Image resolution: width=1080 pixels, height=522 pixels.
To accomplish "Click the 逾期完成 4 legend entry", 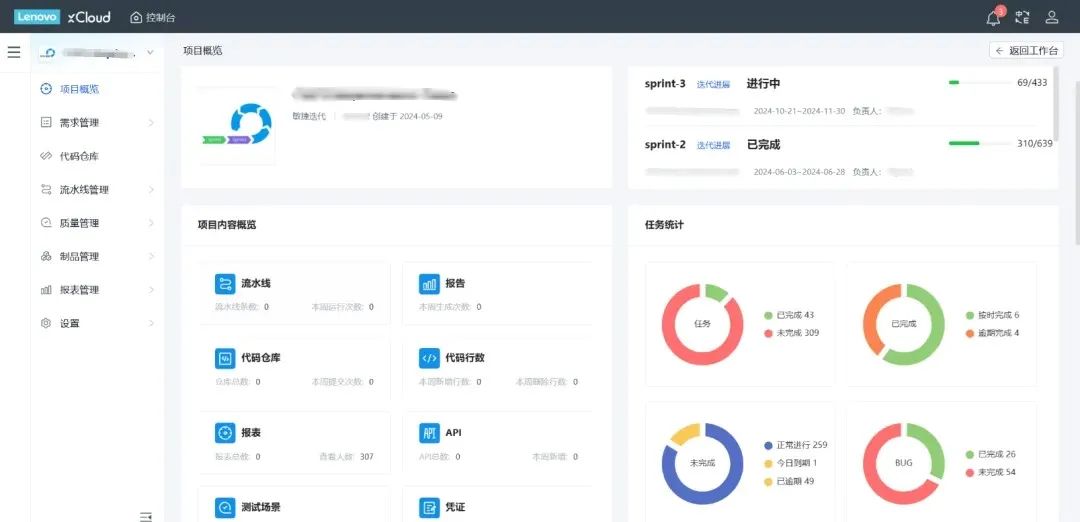I will click(993, 333).
